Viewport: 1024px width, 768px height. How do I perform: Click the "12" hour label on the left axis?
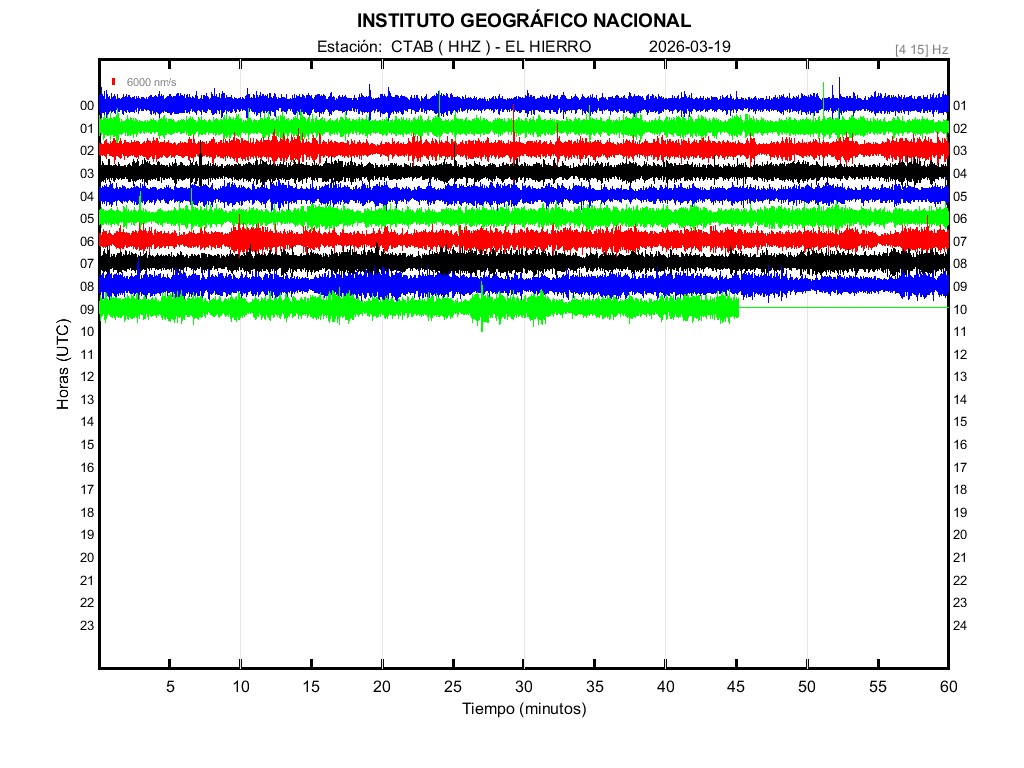(87, 377)
